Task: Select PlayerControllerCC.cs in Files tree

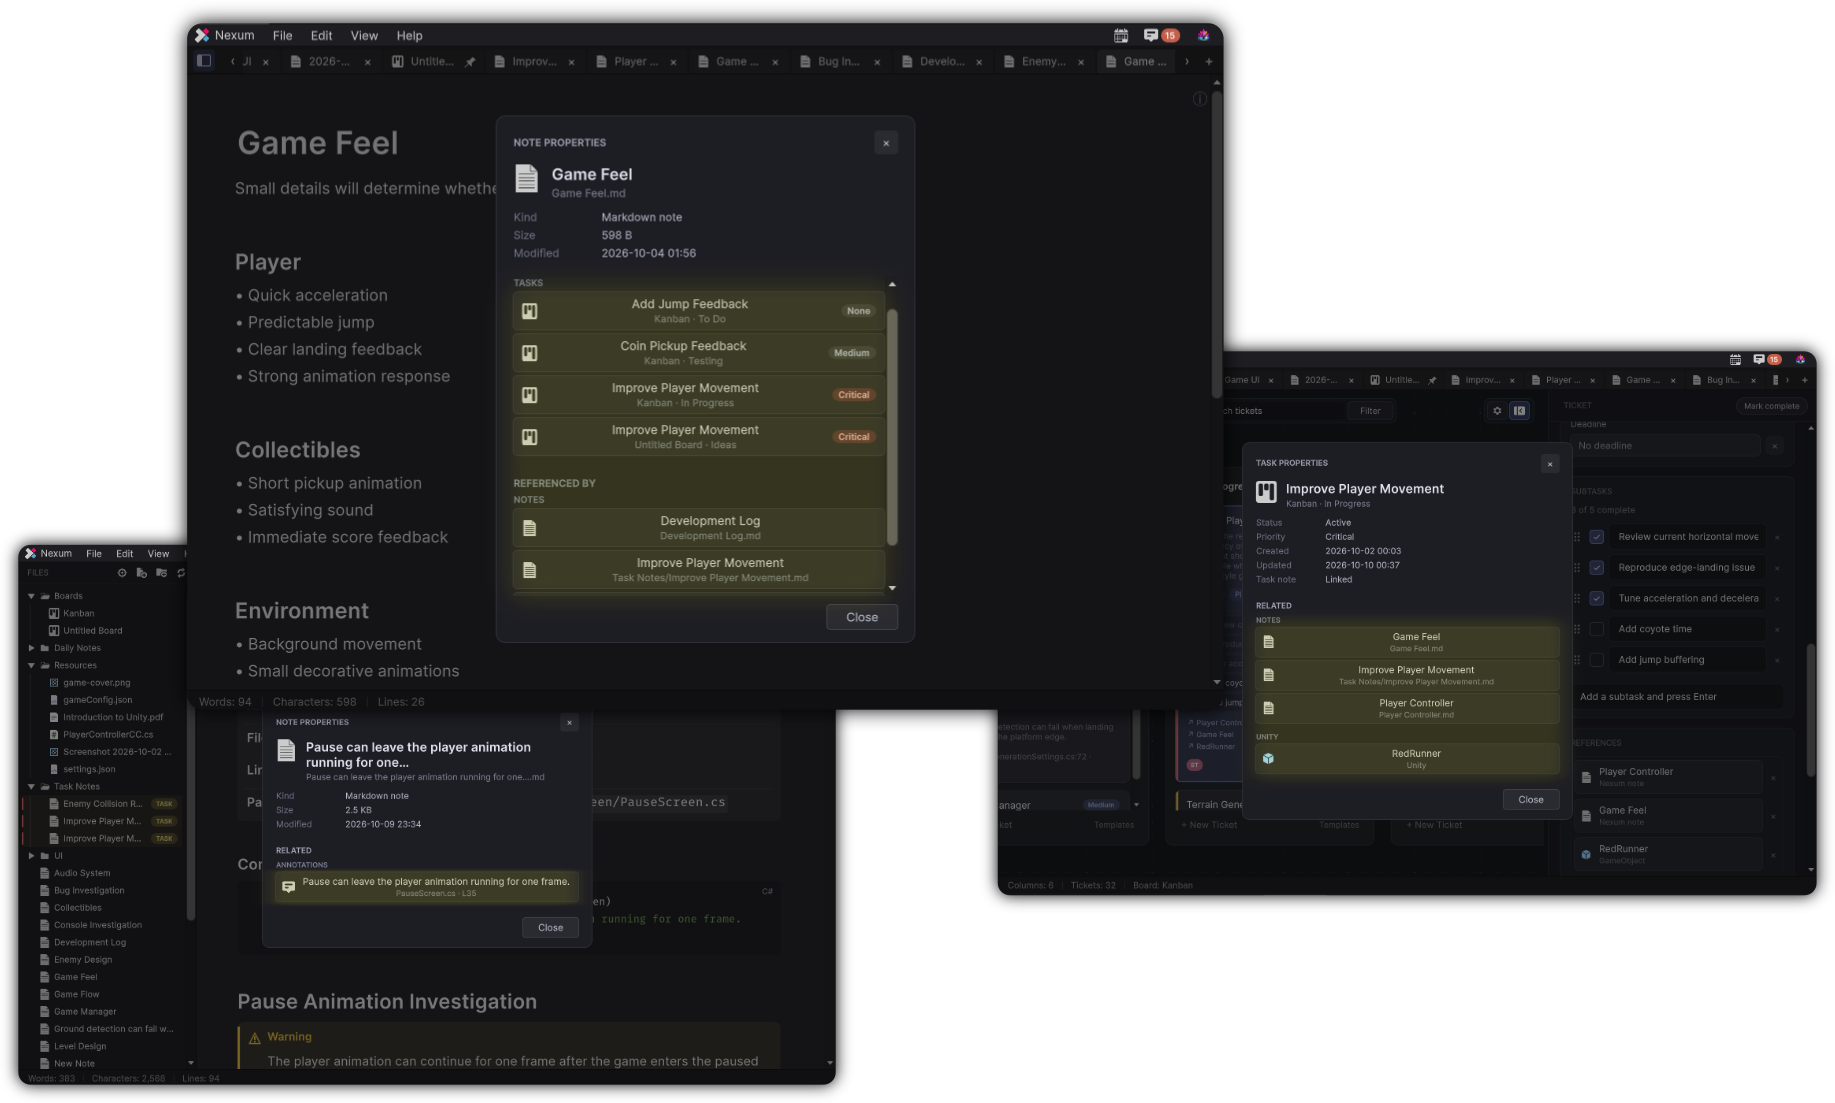Action: tap(108, 735)
